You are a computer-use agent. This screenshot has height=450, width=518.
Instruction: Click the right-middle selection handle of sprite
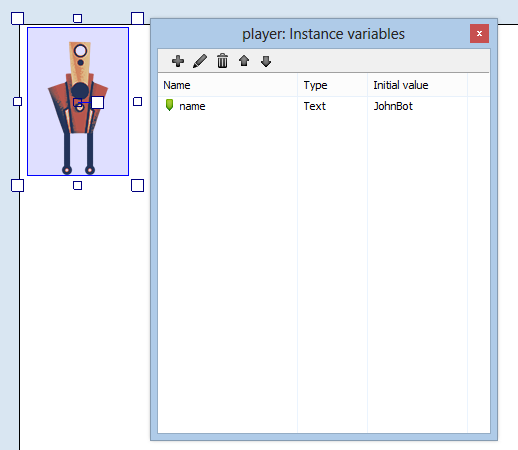pos(137,101)
